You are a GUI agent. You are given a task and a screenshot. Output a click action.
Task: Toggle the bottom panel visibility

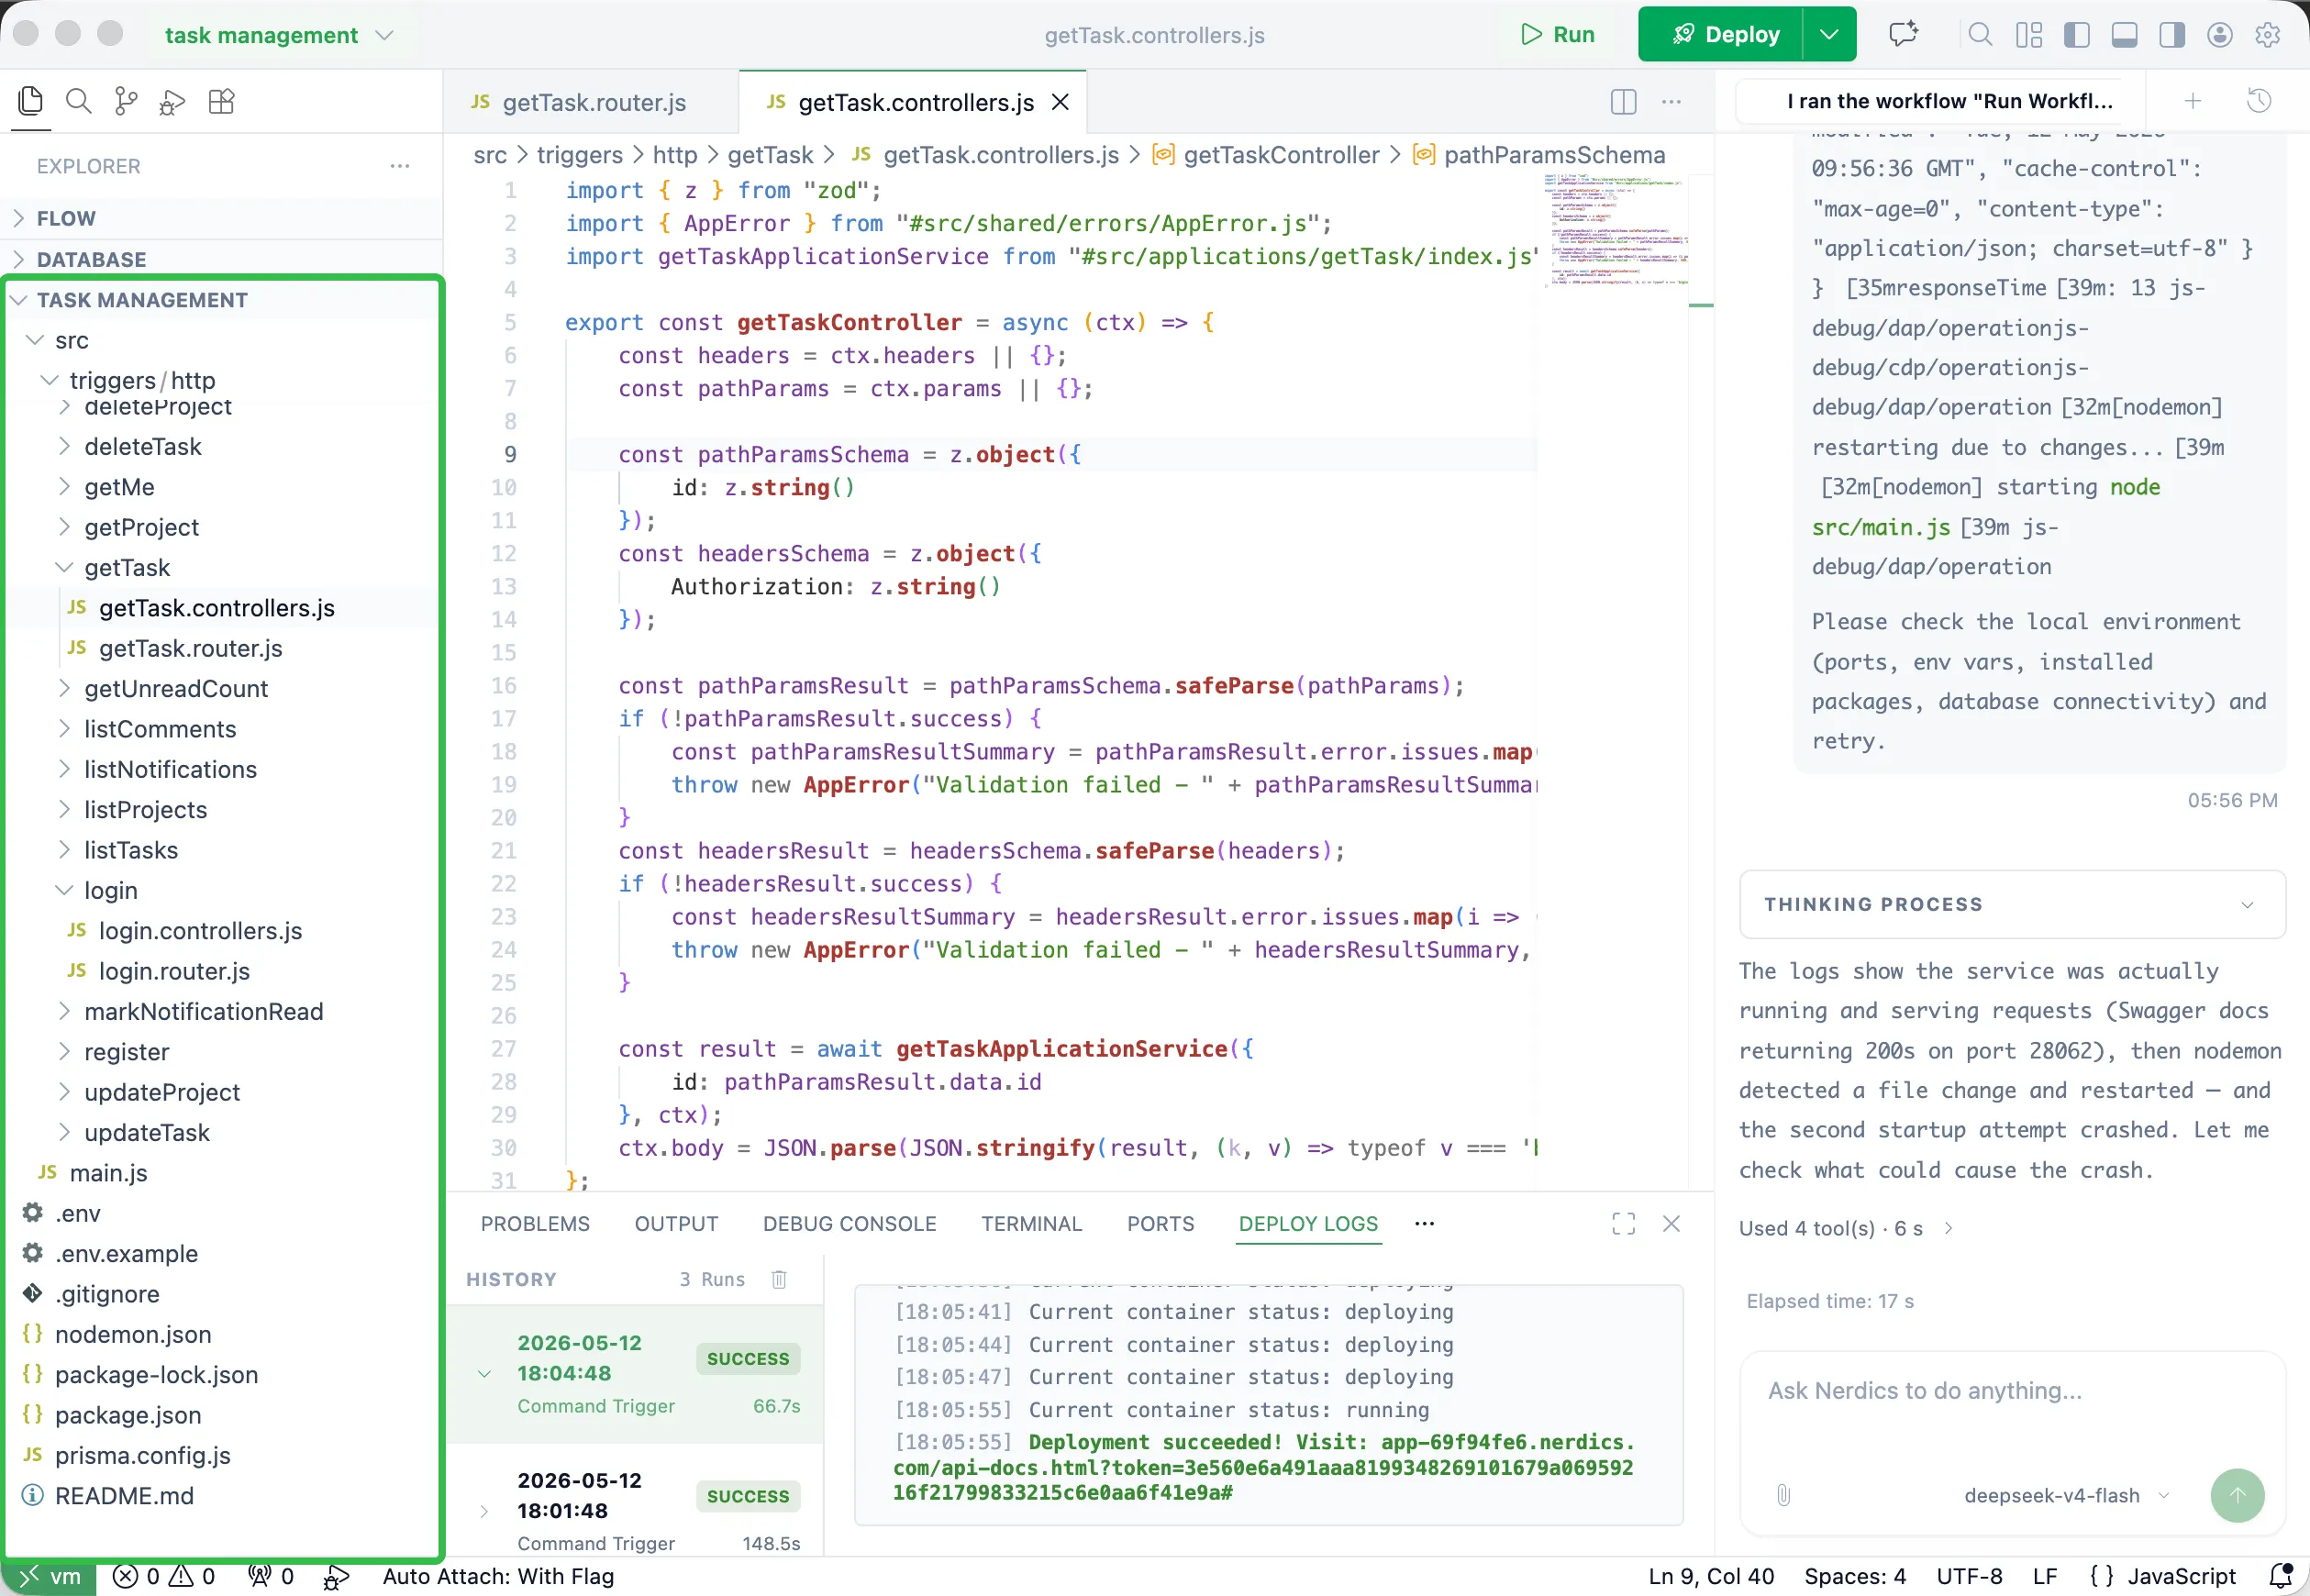click(2124, 35)
